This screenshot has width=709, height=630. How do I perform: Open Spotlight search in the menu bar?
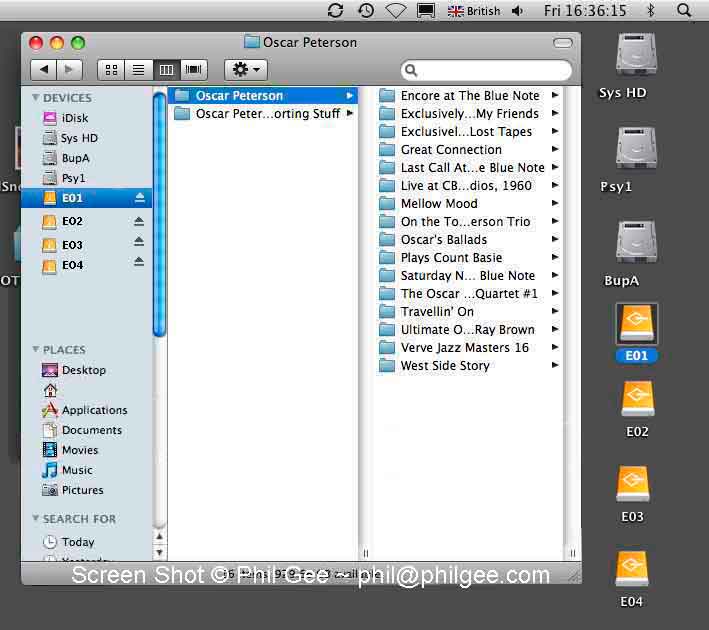[x=684, y=10]
